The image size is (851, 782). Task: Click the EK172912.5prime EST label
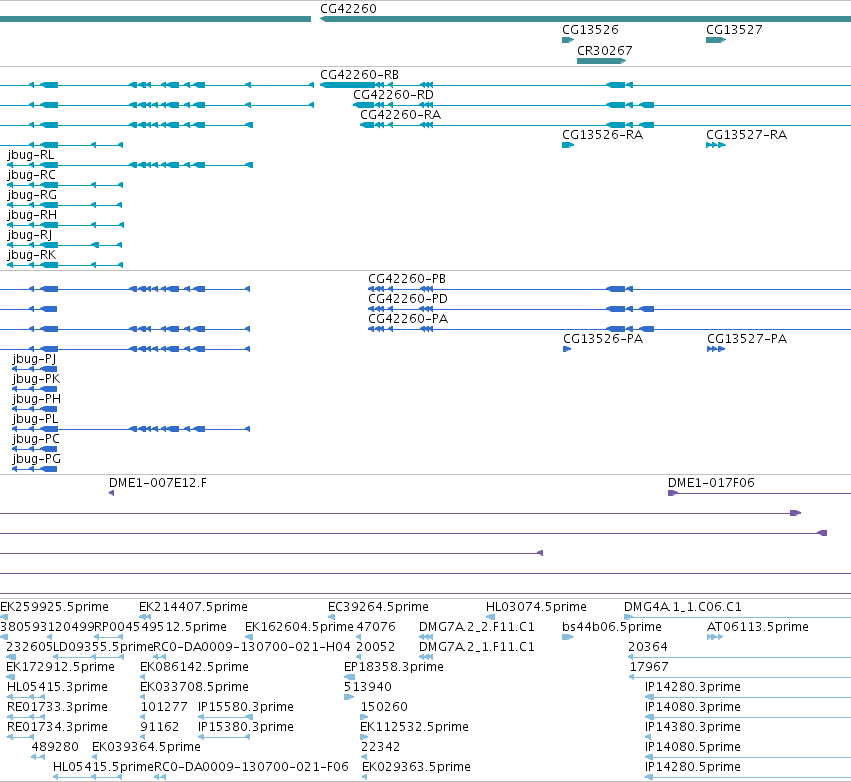point(60,667)
